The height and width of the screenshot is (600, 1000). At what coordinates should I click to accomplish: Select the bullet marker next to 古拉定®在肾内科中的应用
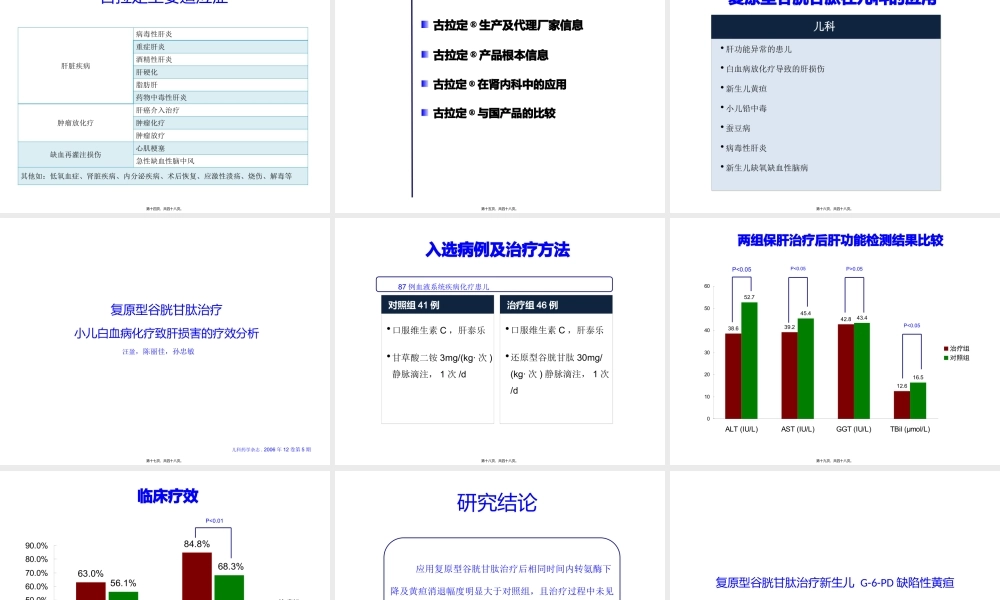[x=424, y=84]
